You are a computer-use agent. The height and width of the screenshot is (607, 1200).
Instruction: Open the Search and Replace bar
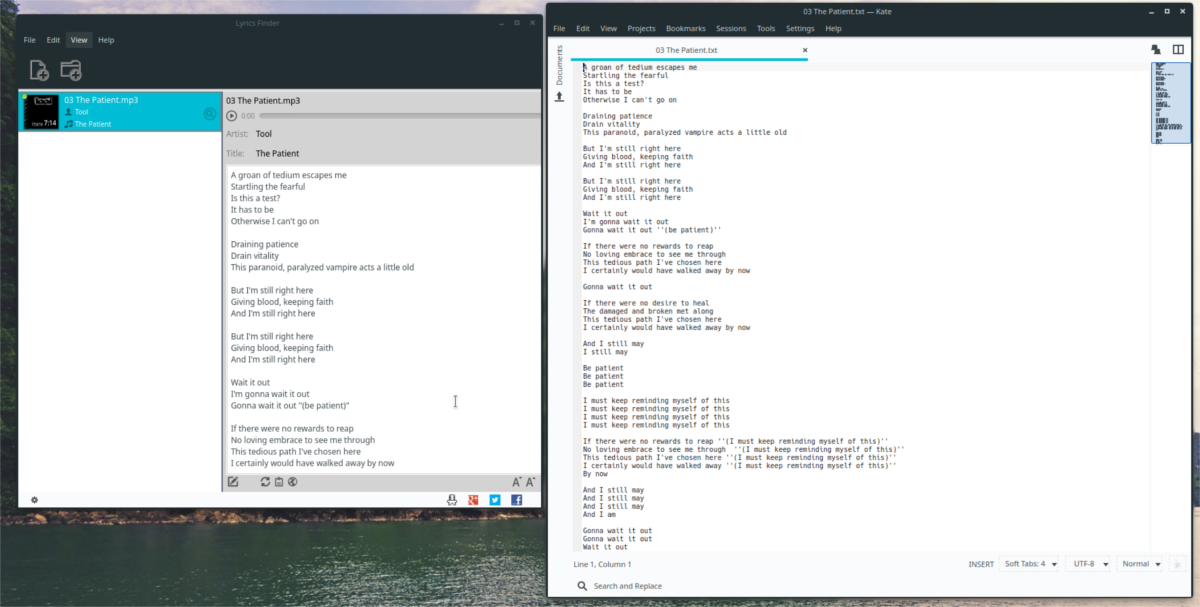pyautogui.click(x=629, y=586)
